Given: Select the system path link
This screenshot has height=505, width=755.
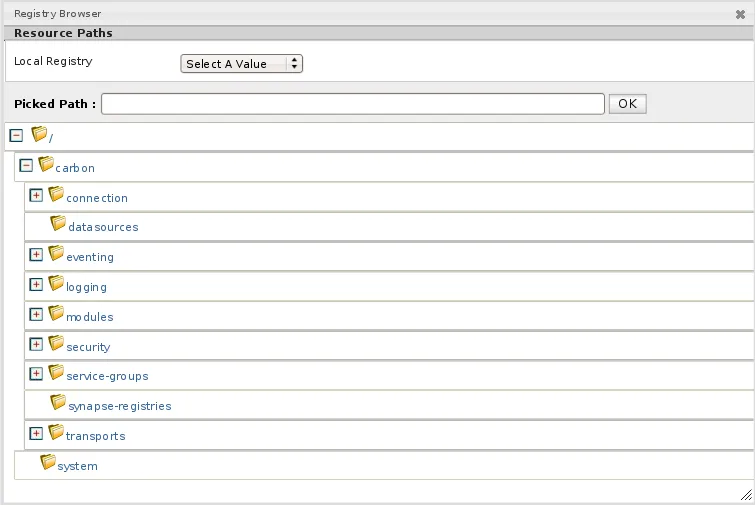Looking at the screenshot, I should pyautogui.click(x=78, y=466).
